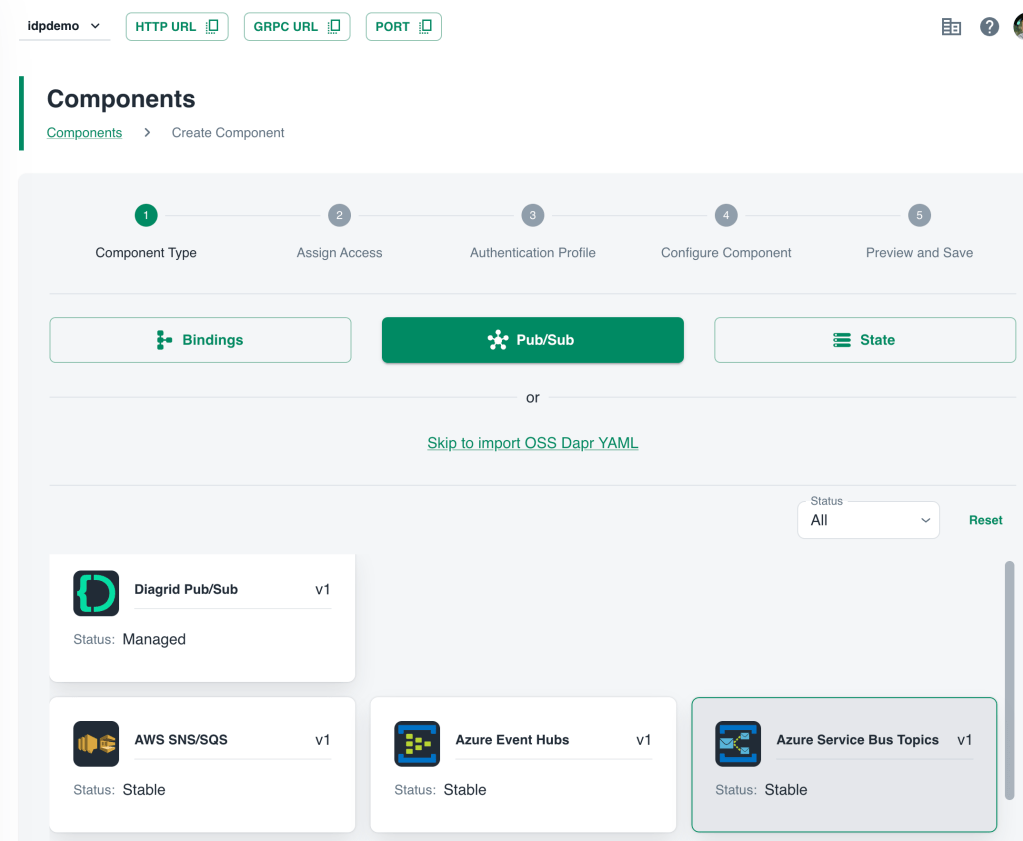1023x841 pixels.
Task: Click the Azure Service Bus Topics icon
Action: point(738,744)
